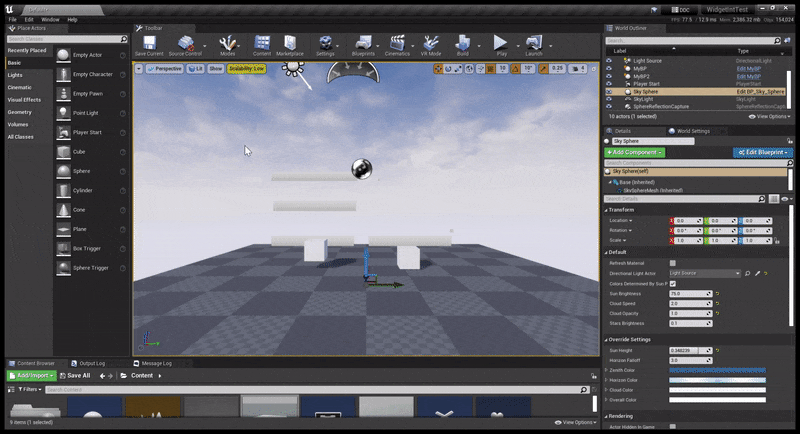Screen dimensions: 800x434
Task: Click the Search Classes input field
Action: (x=67, y=39)
